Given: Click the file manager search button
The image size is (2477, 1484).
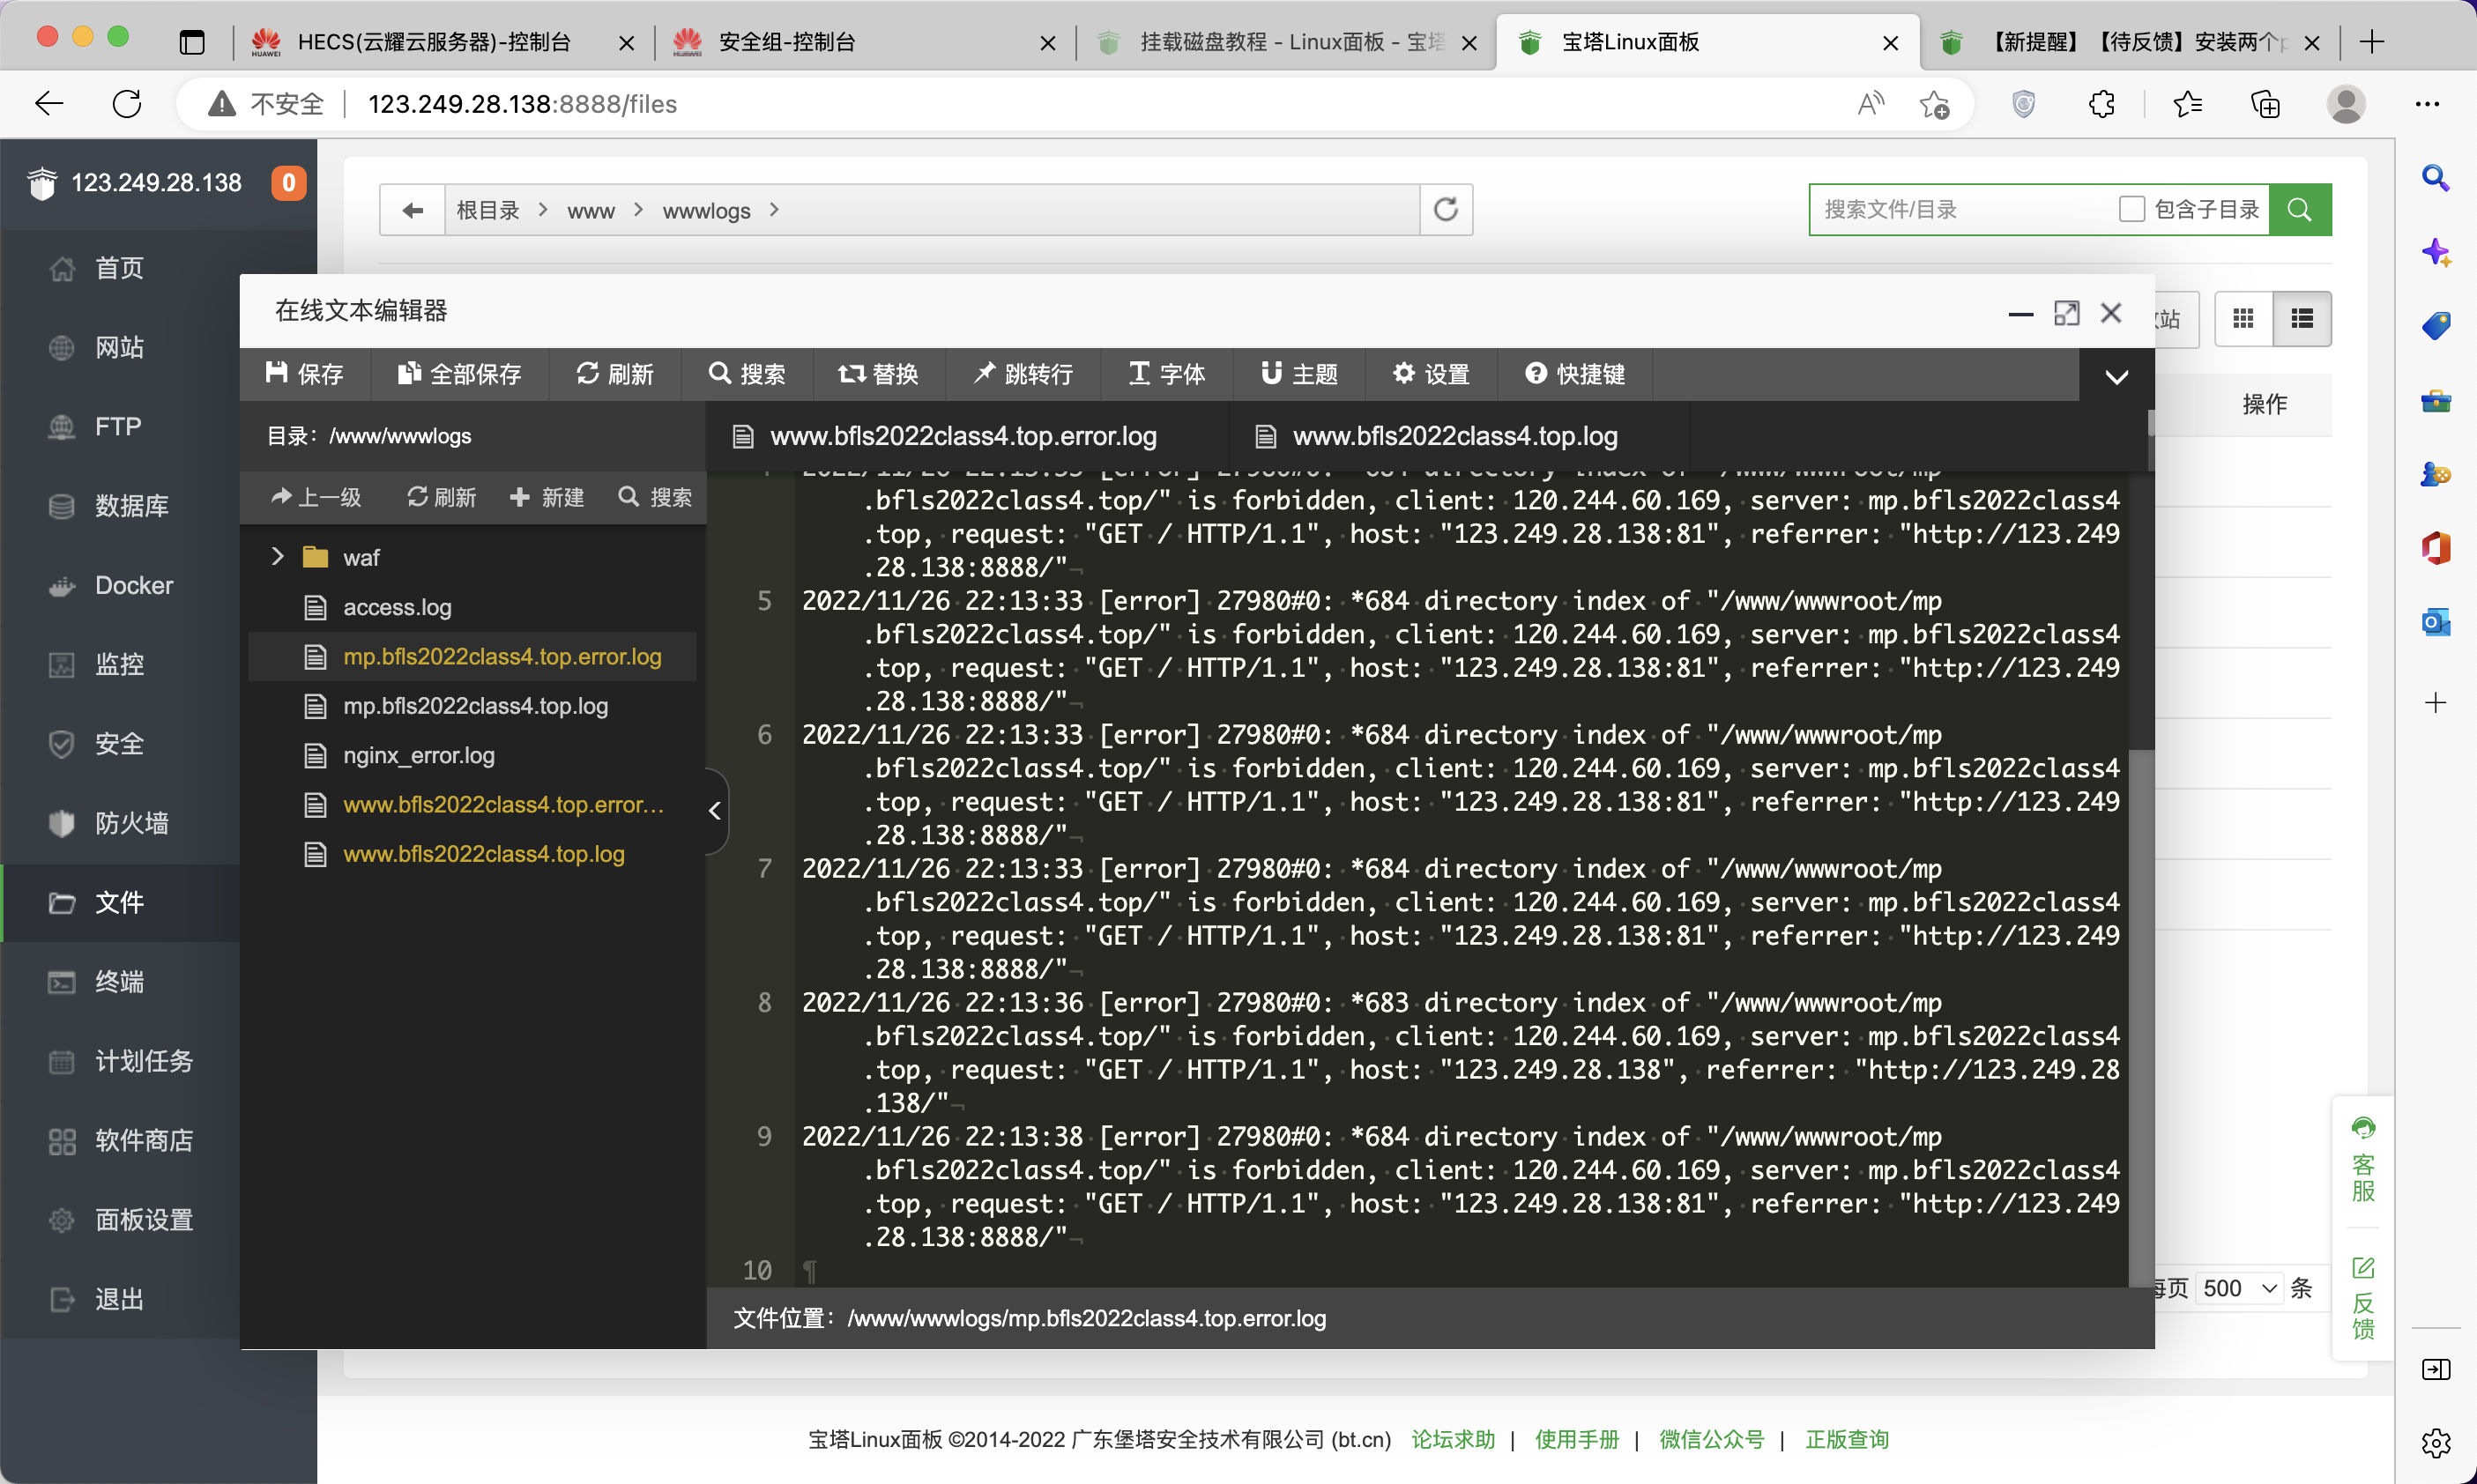Looking at the screenshot, I should (x=2299, y=209).
